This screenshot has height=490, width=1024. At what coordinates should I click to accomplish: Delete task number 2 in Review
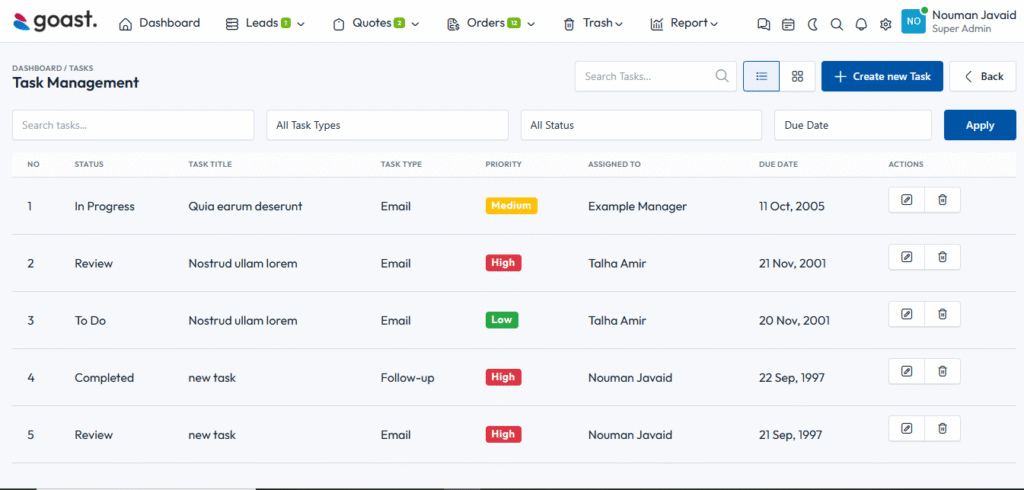[942, 257]
